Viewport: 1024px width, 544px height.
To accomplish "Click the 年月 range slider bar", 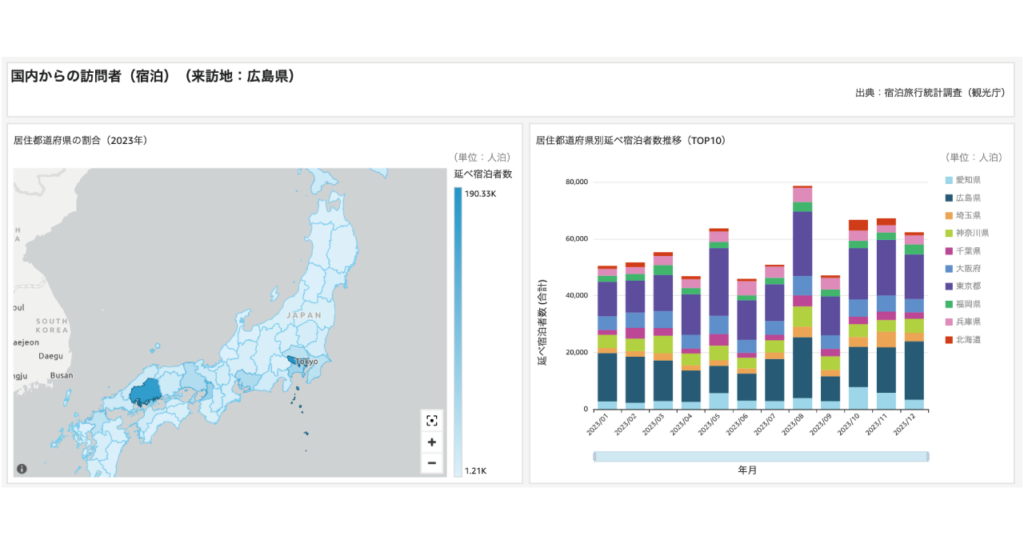I will pyautogui.click(x=761, y=456).
